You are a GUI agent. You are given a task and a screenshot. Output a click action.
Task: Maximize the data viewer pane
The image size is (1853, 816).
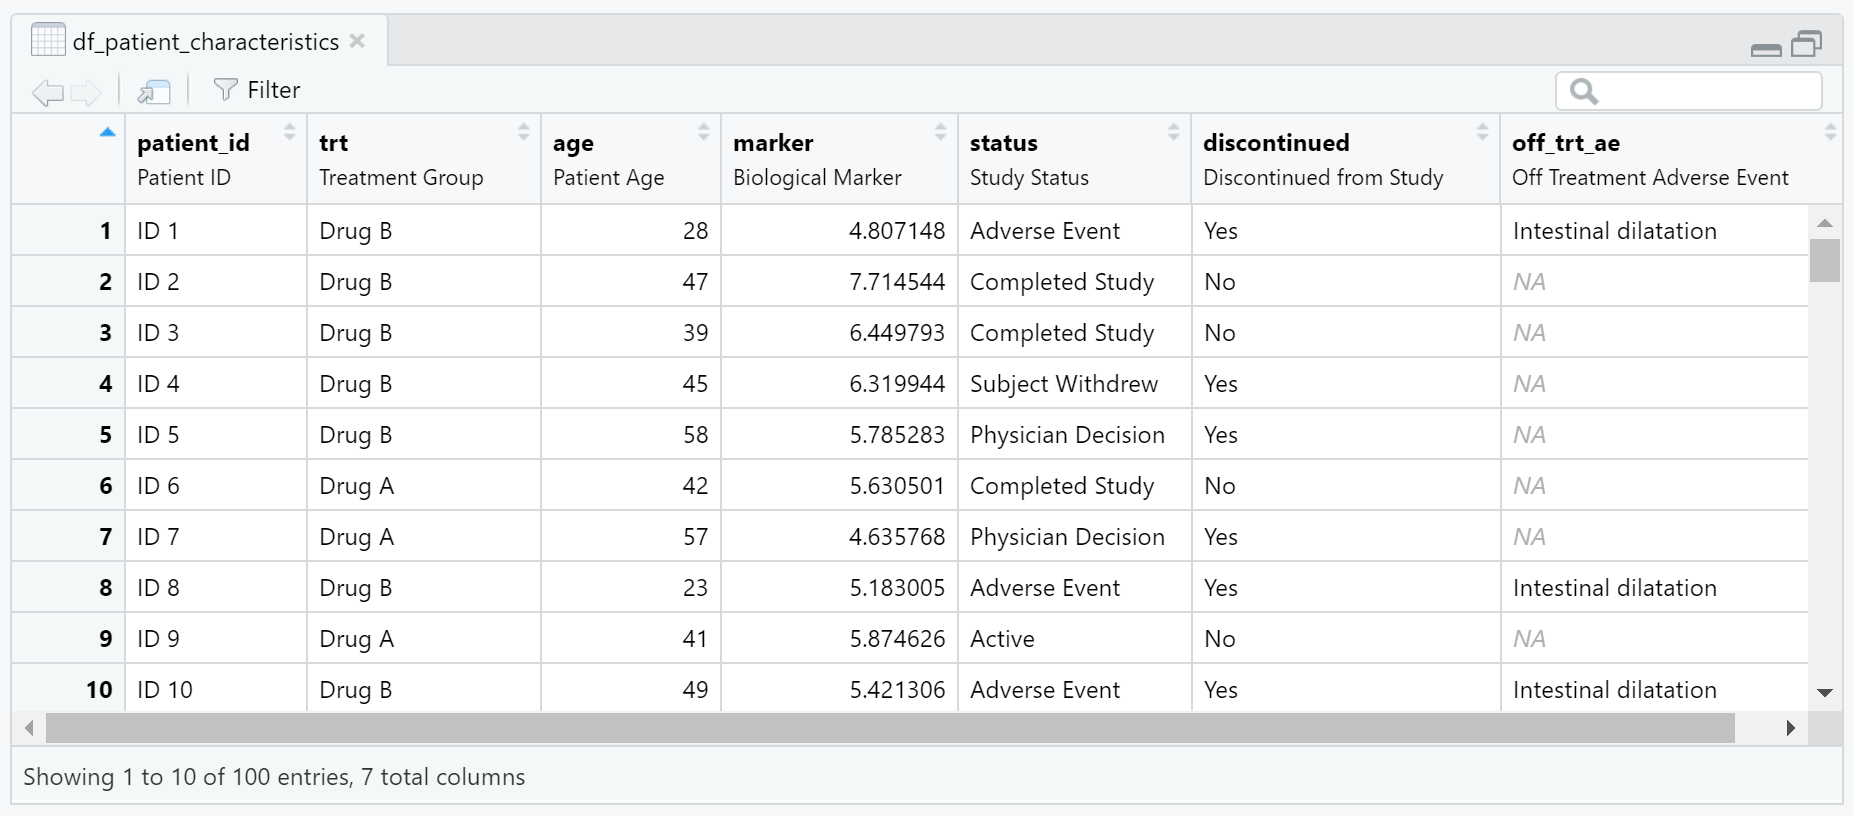point(1806,44)
